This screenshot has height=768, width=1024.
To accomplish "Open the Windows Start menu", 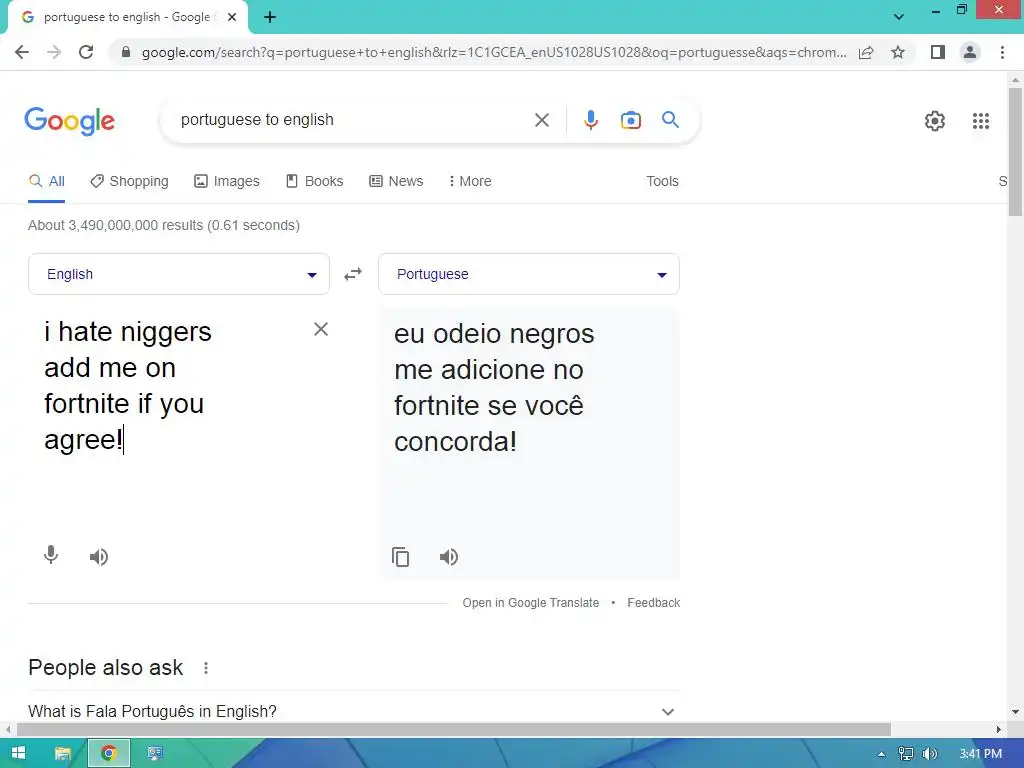I will pos(18,753).
